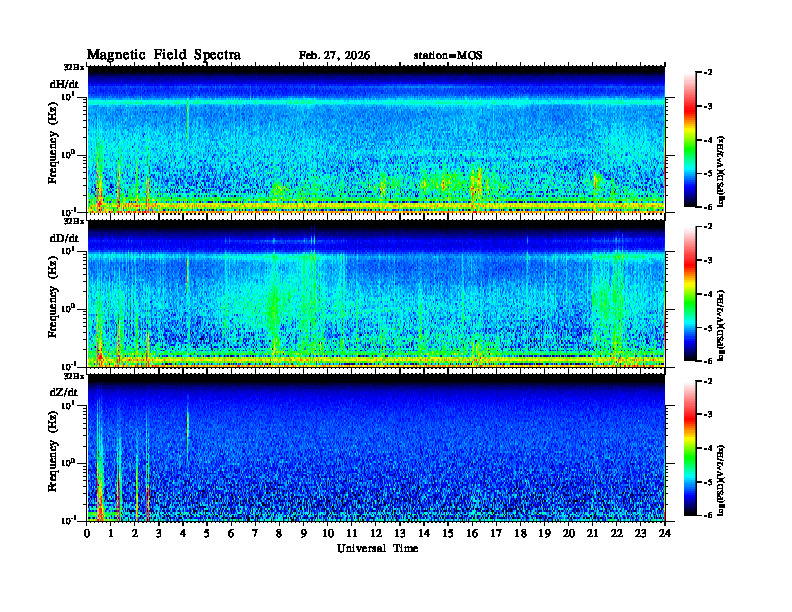Image resolution: width=792 pixels, height=612 pixels.
Task: Click the -4 value on dD/dt color scale
Action: click(x=708, y=294)
